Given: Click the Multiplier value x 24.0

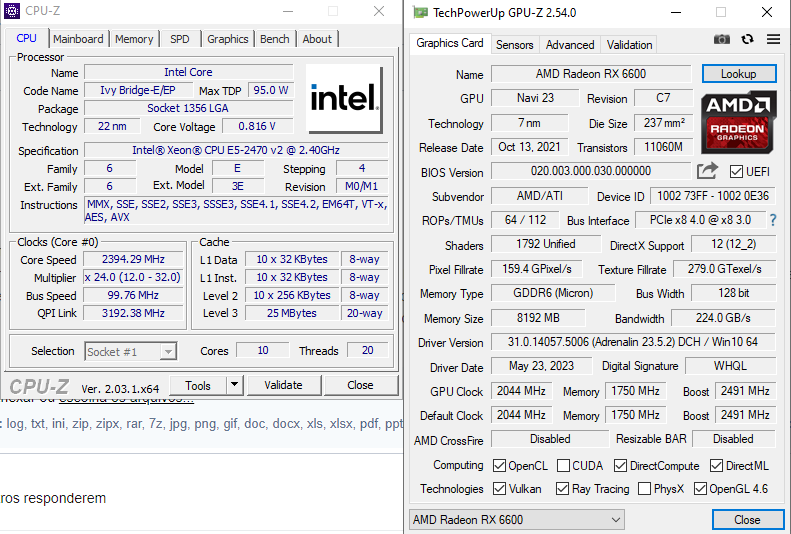Looking at the screenshot, I should click(133, 277).
